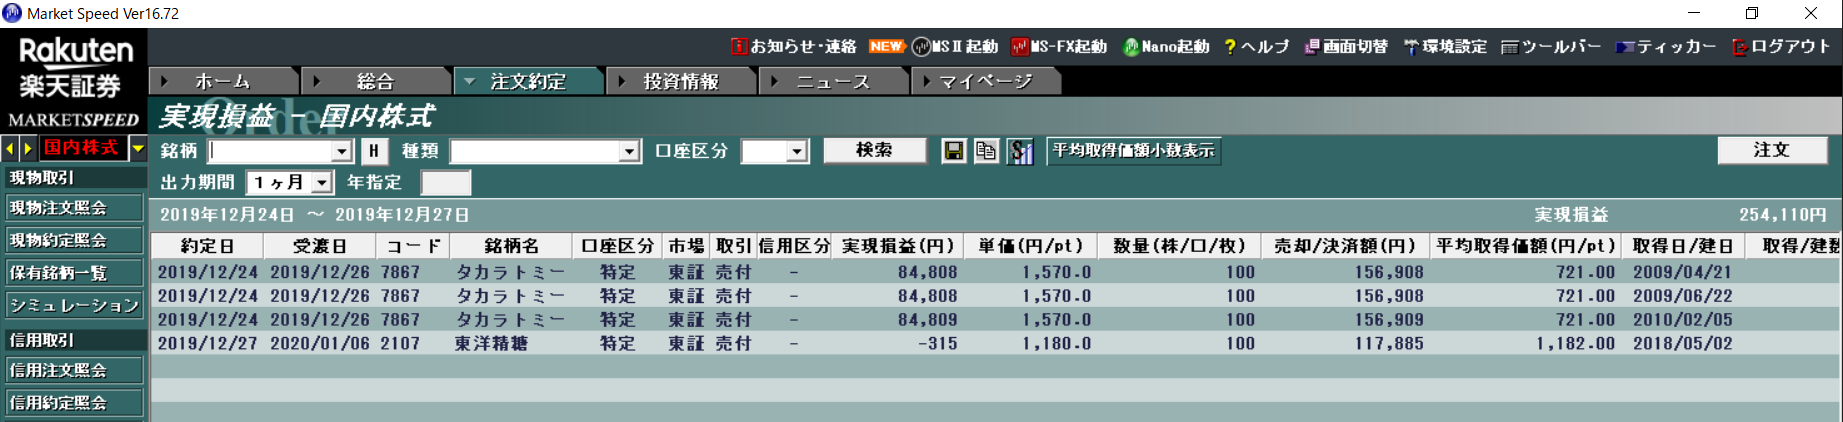Toggle ツールバー toolbar
Viewport: 1843px width, 422px height.
pos(1551,47)
